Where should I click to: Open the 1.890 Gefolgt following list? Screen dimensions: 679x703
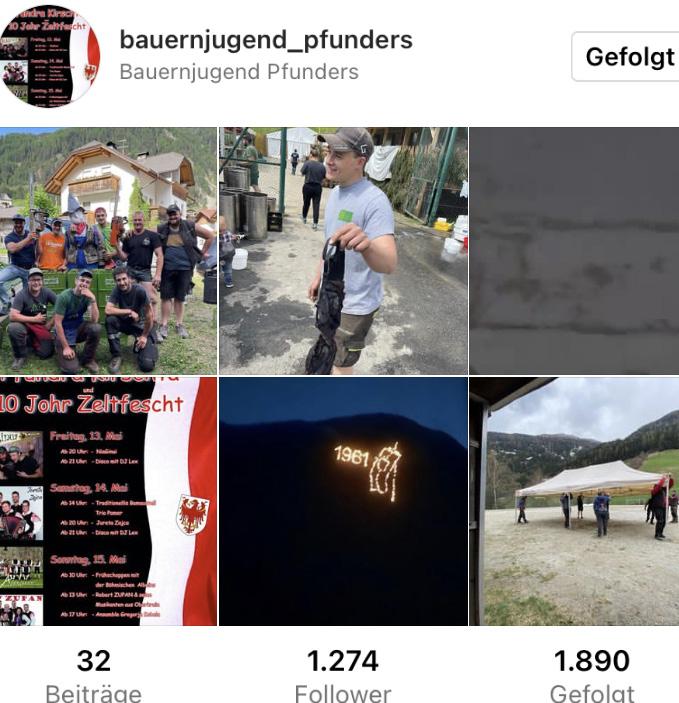(x=592, y=676)
